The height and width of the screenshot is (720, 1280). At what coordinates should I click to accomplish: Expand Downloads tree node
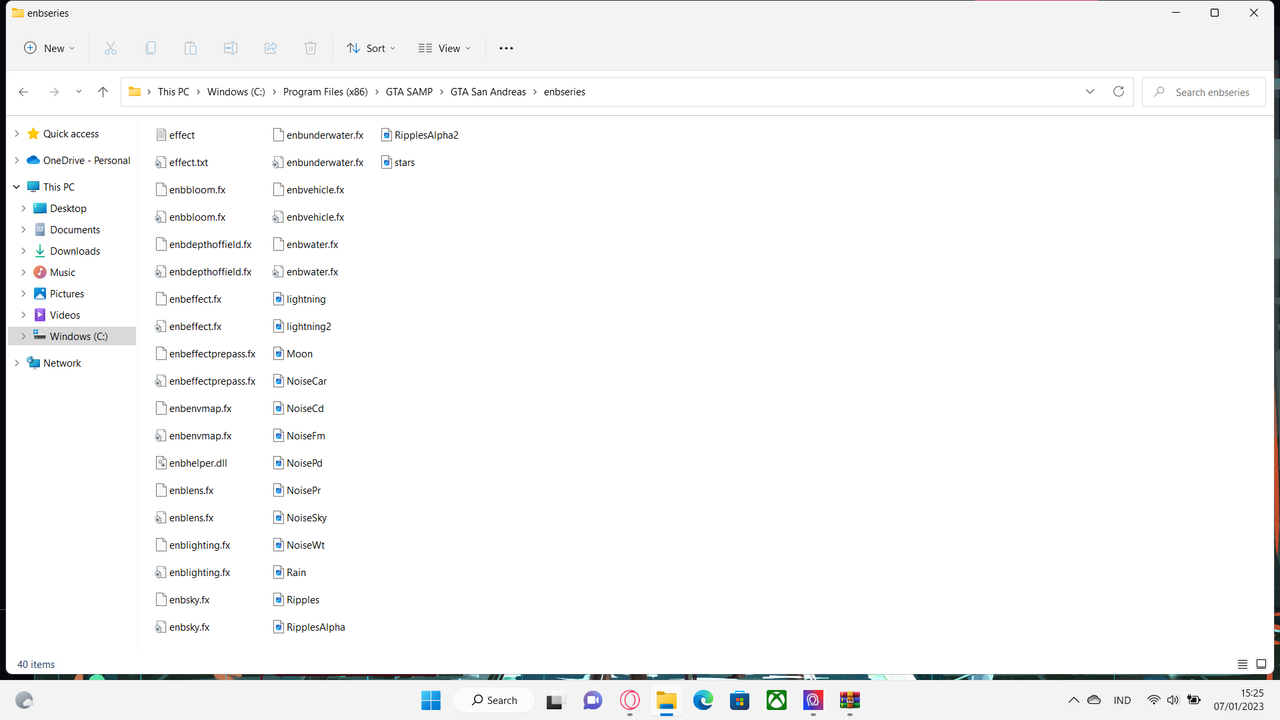(x=23, y=251)
